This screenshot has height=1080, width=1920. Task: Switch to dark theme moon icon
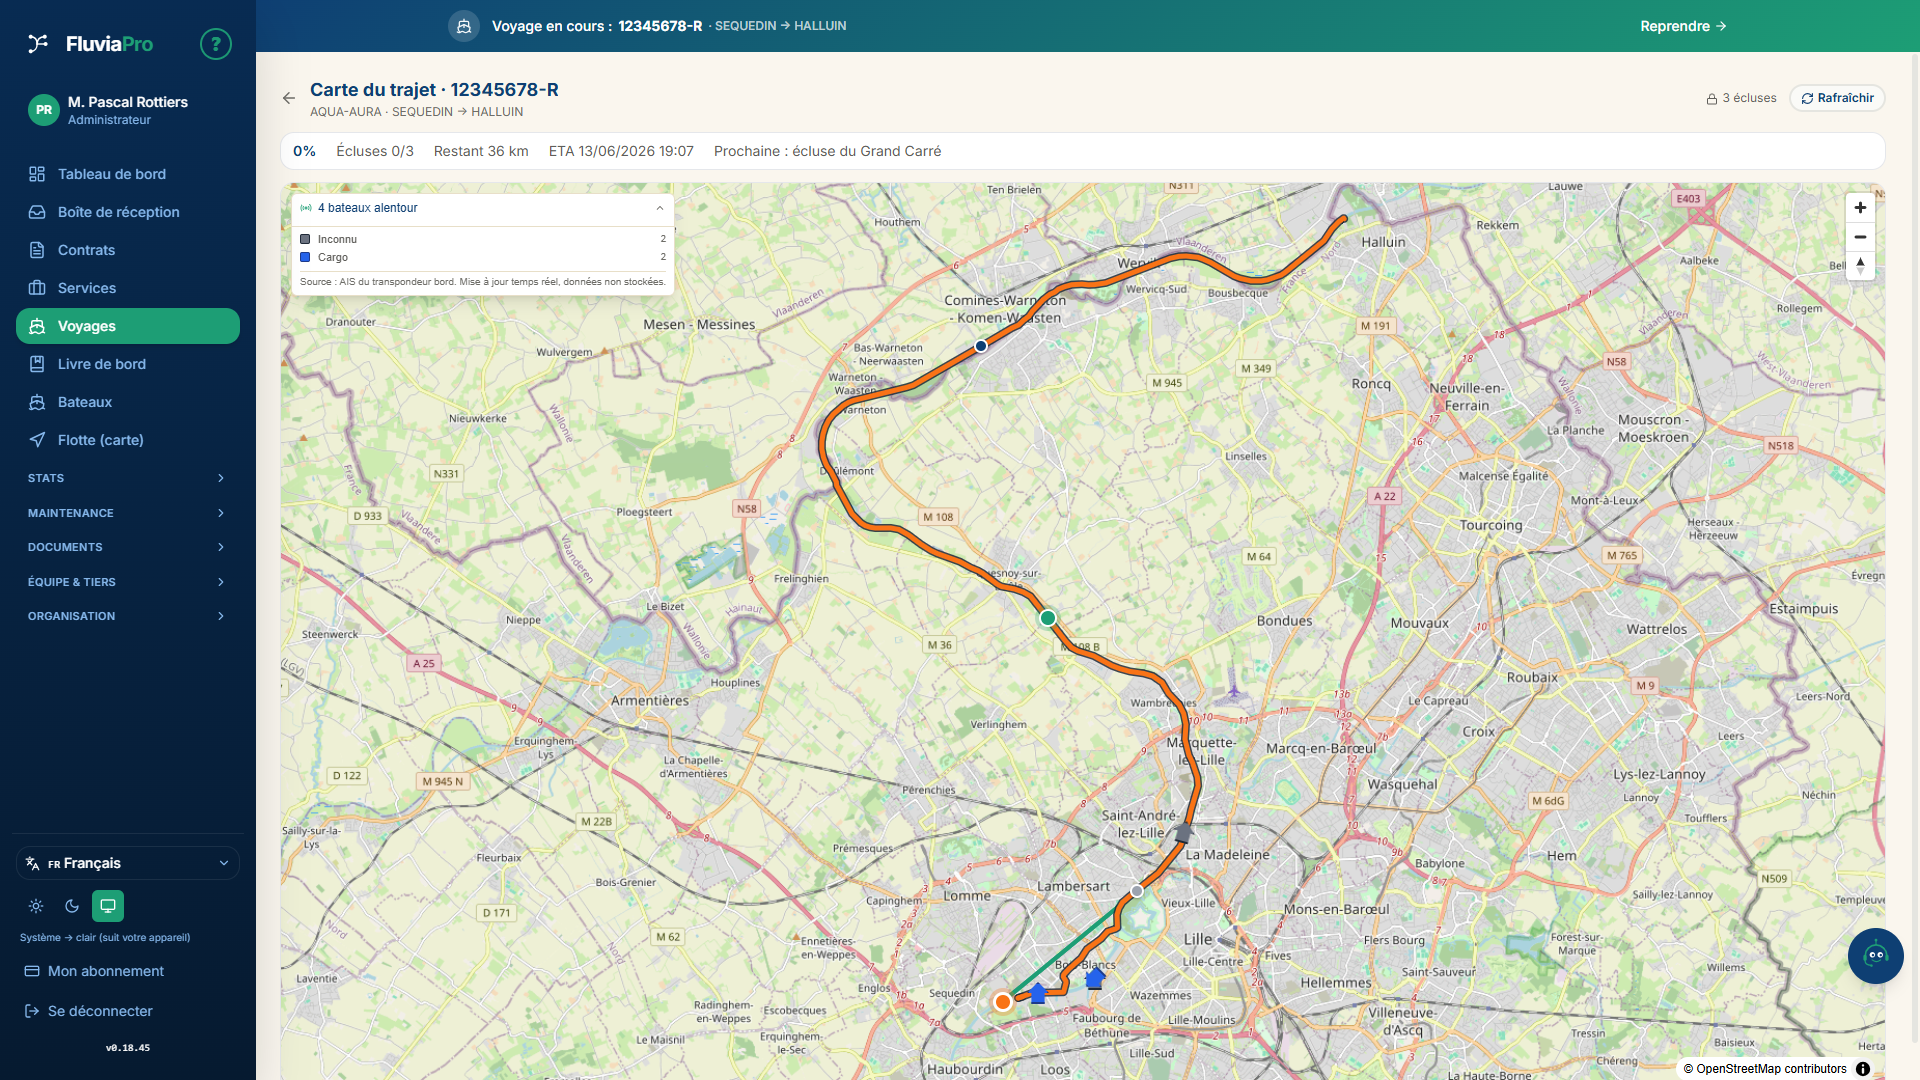72,906
